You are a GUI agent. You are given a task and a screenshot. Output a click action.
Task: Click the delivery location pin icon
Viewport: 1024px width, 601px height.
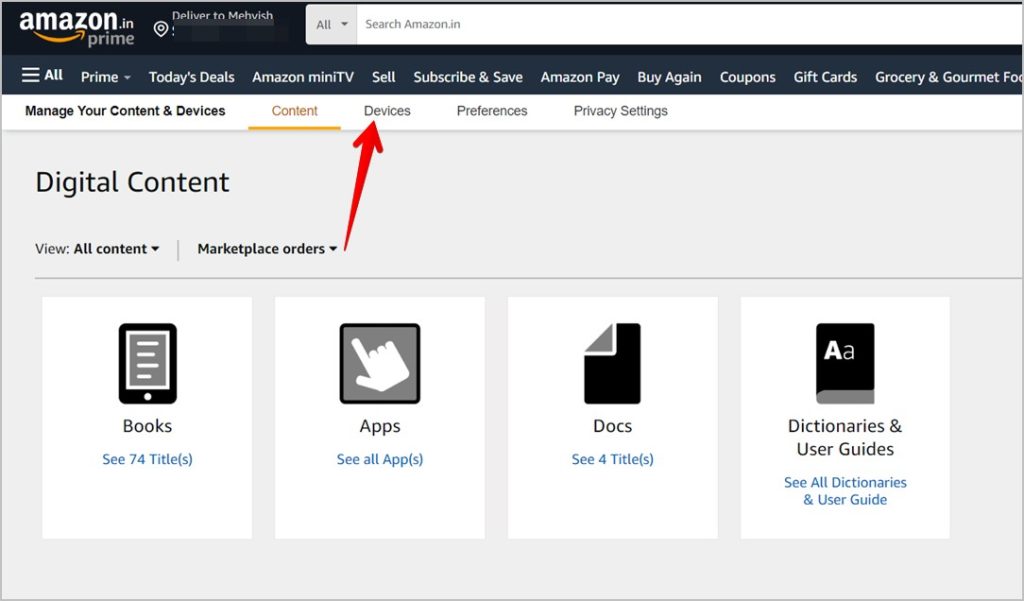click(161, 29)
